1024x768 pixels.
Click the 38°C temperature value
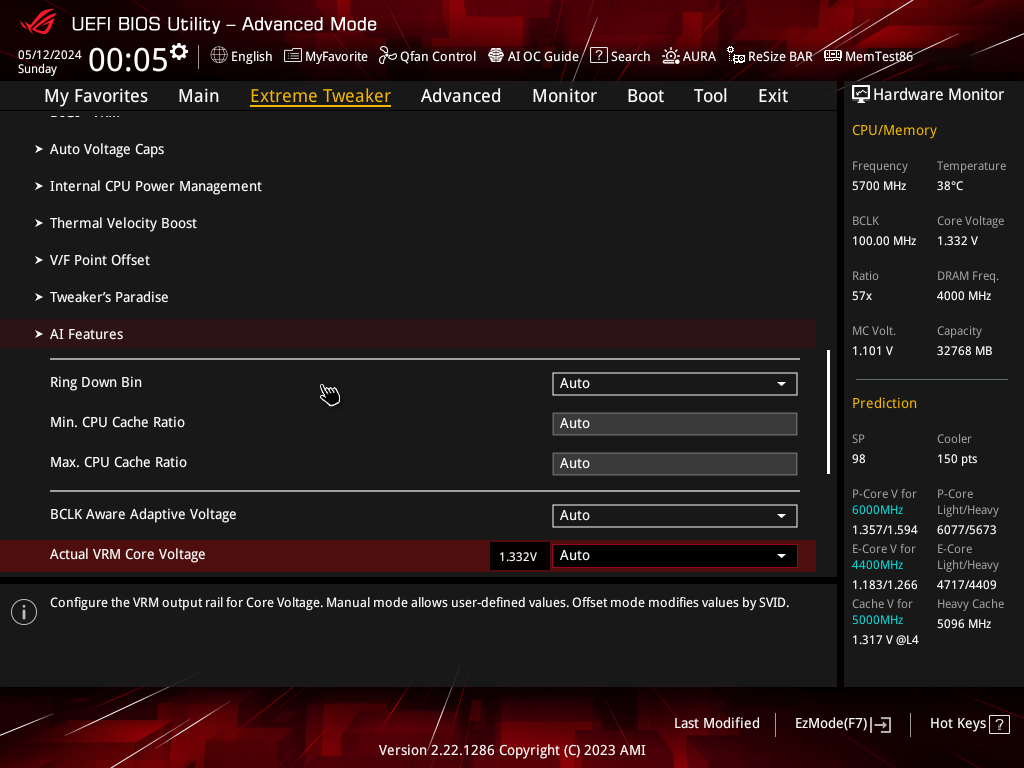(950, 186)
